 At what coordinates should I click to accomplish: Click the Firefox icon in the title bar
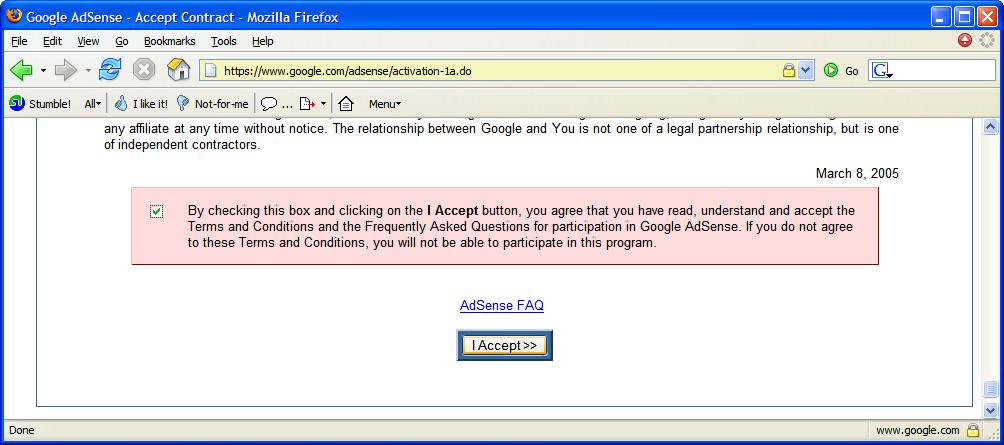13,16
